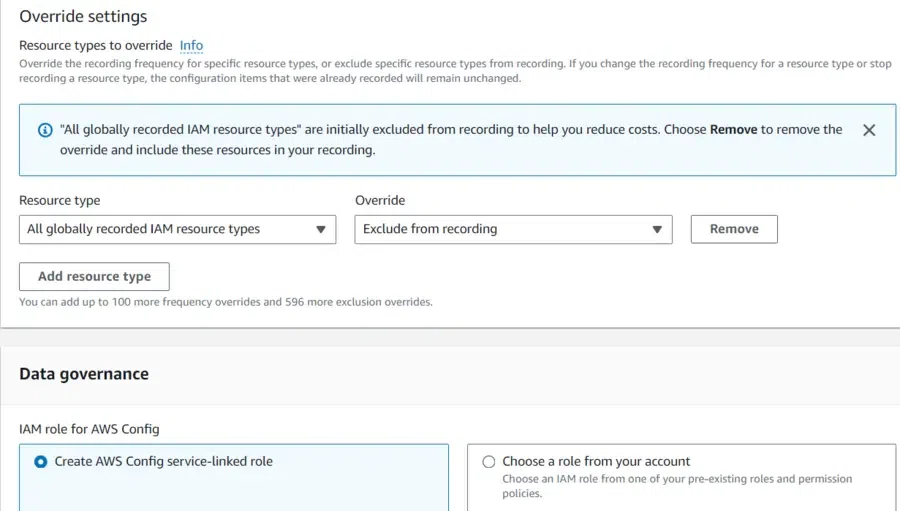
Task: Click the Resource types to override label
Action: coord(95,45)
